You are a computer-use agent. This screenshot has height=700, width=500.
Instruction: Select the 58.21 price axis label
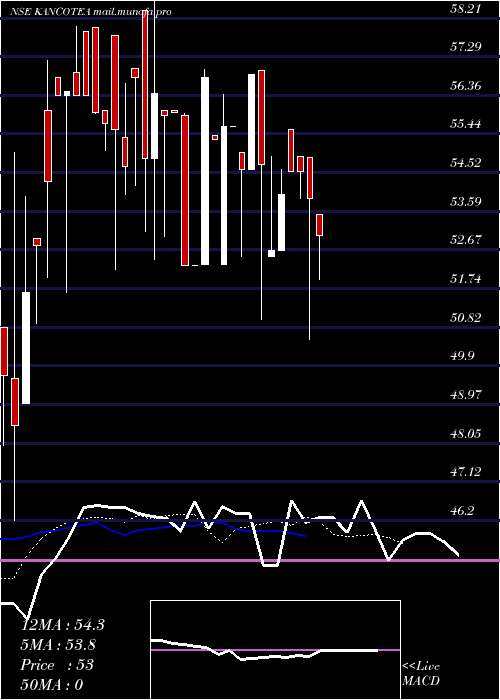[466, 8]
